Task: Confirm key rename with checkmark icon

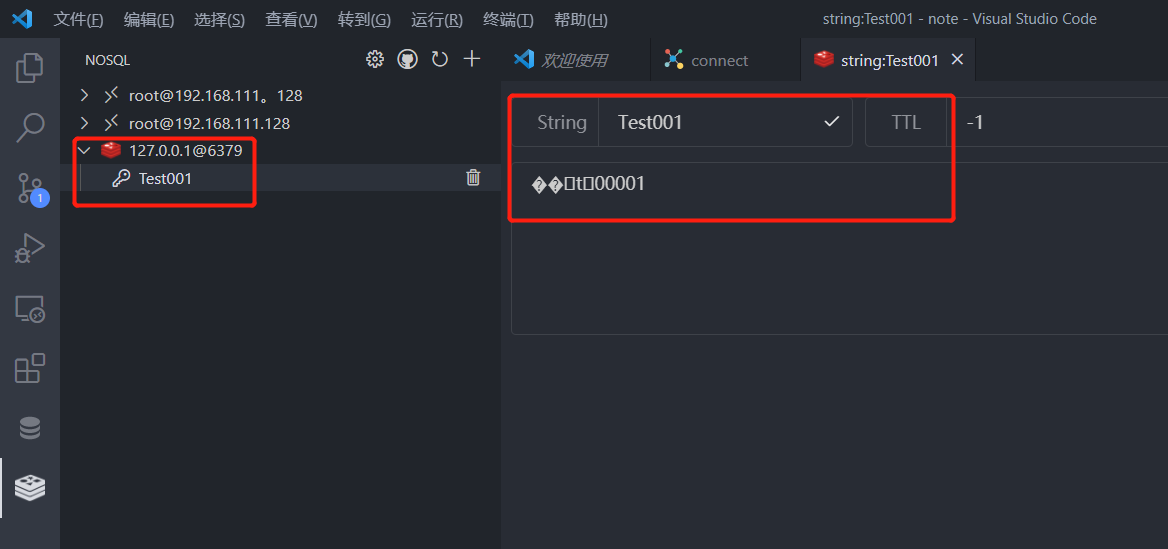Action: click(x=832, y=121)
